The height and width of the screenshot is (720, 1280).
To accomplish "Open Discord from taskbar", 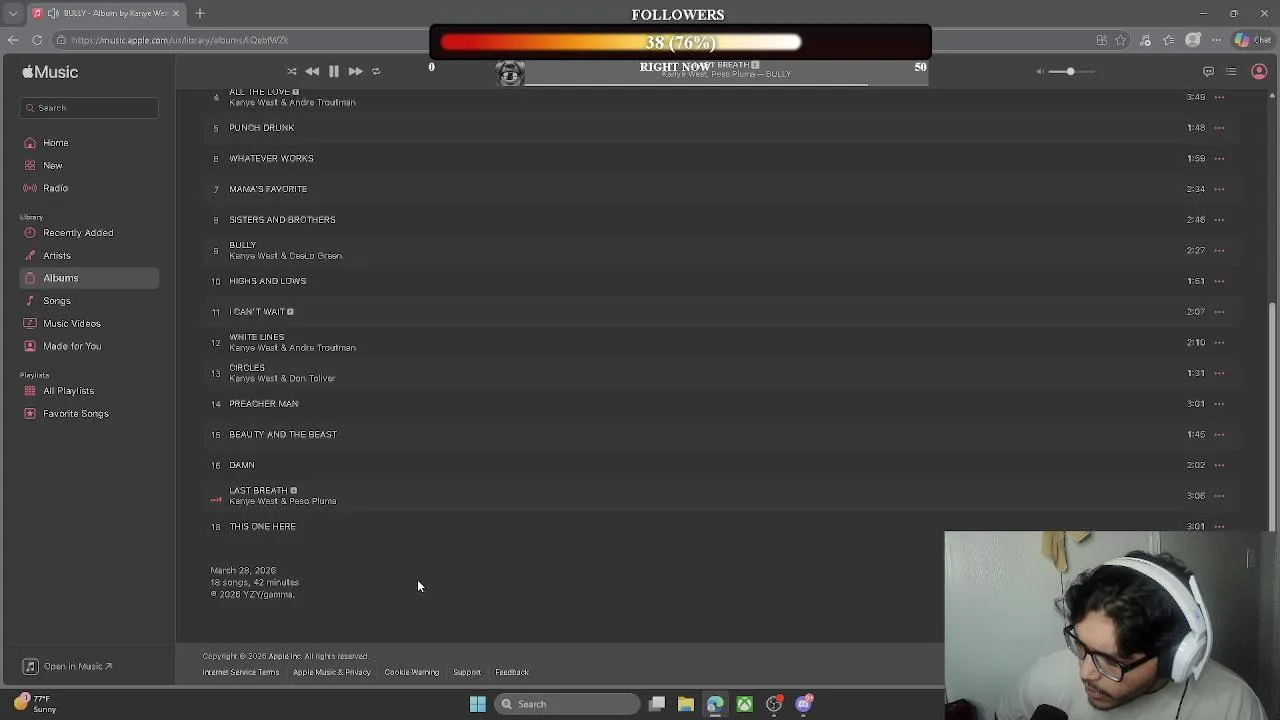I will 804,704.
